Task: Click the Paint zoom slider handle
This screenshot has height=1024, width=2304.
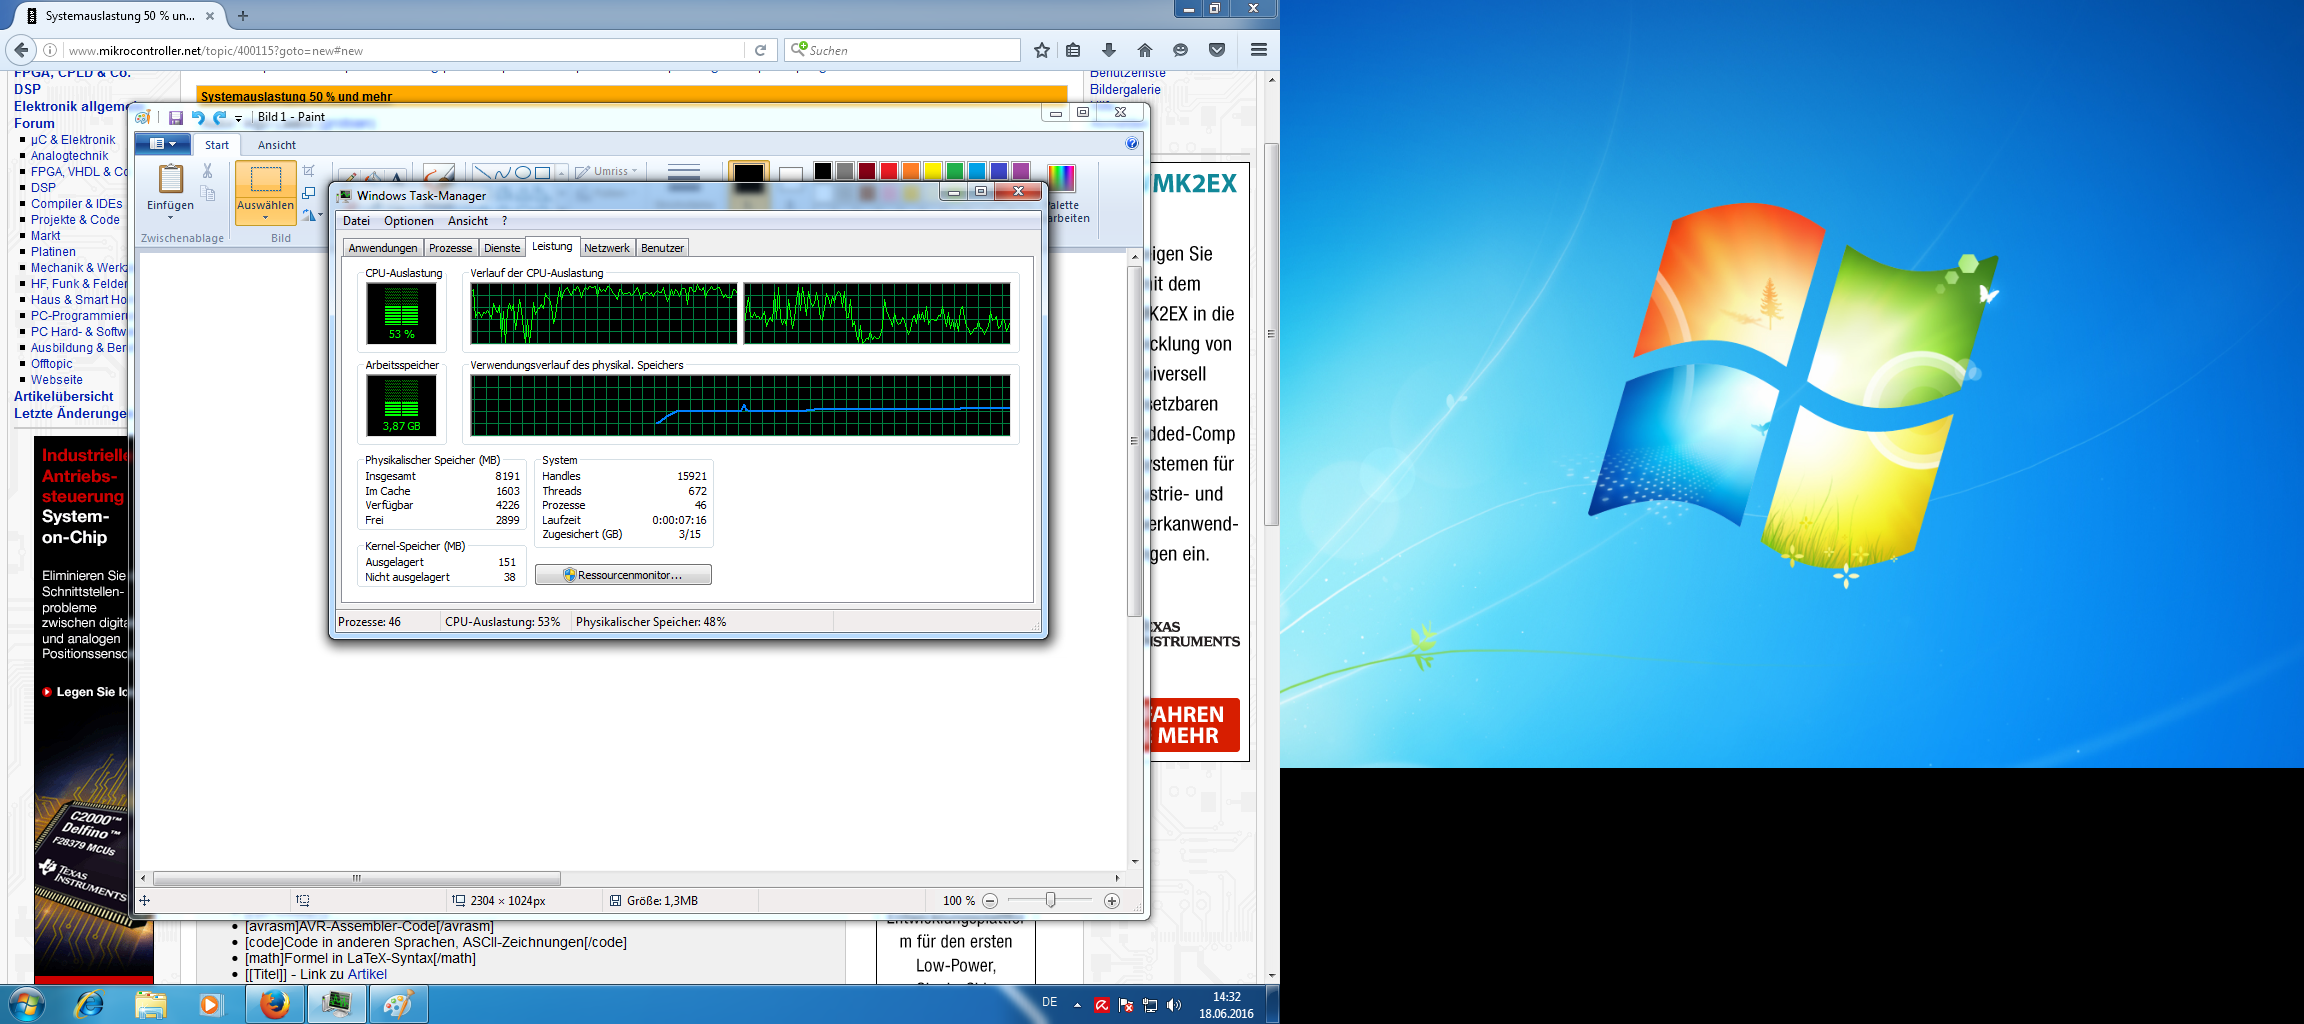Action: 1050,900
